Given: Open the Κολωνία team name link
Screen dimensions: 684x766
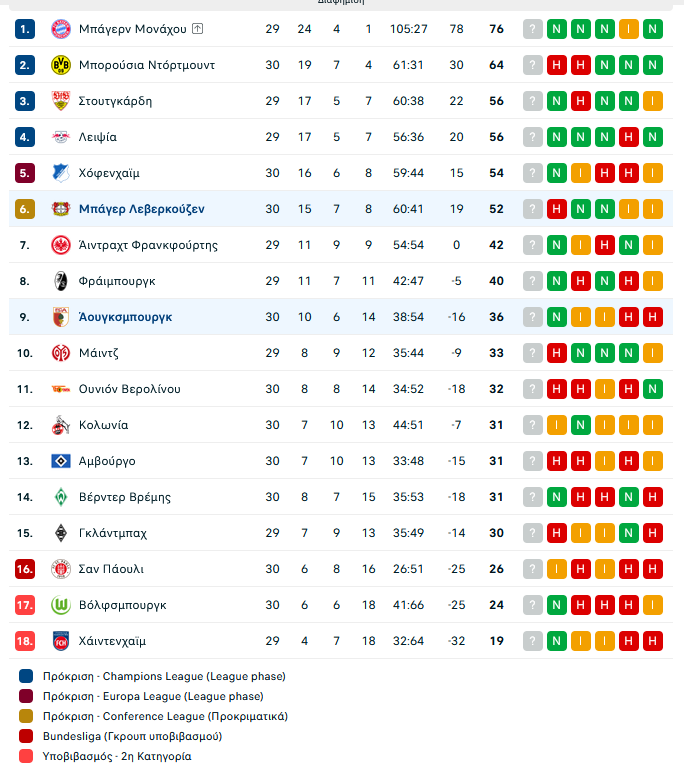Looking at the screenshot, I should (x=103, y=425).
